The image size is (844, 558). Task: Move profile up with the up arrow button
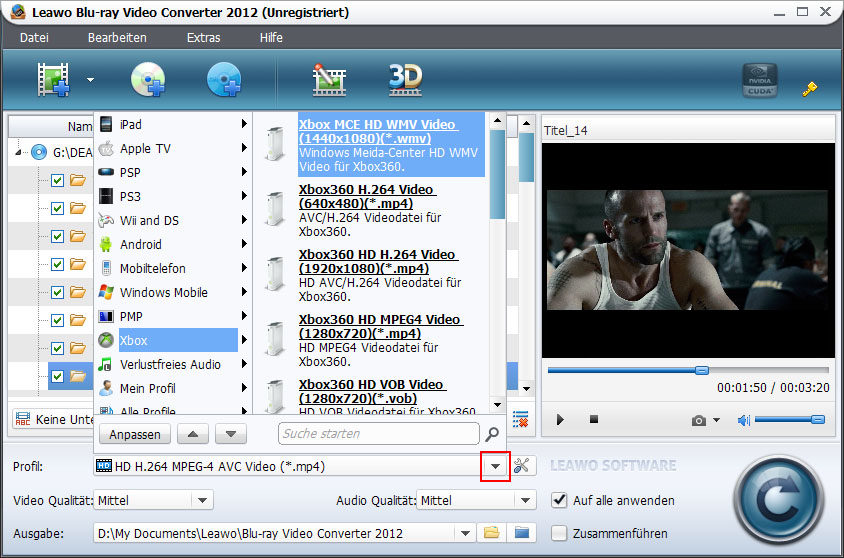[x=193, y=434]
